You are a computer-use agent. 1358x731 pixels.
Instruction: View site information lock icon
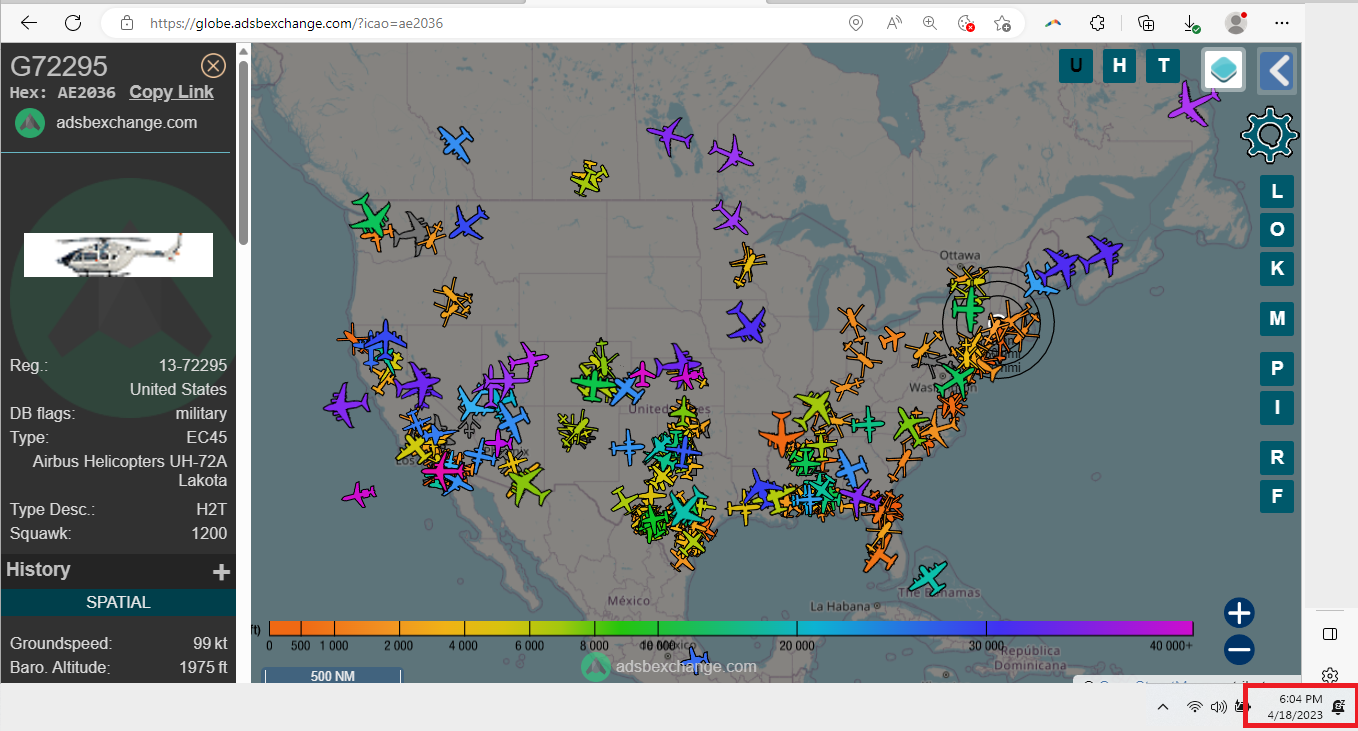click(x=126, y=22)
